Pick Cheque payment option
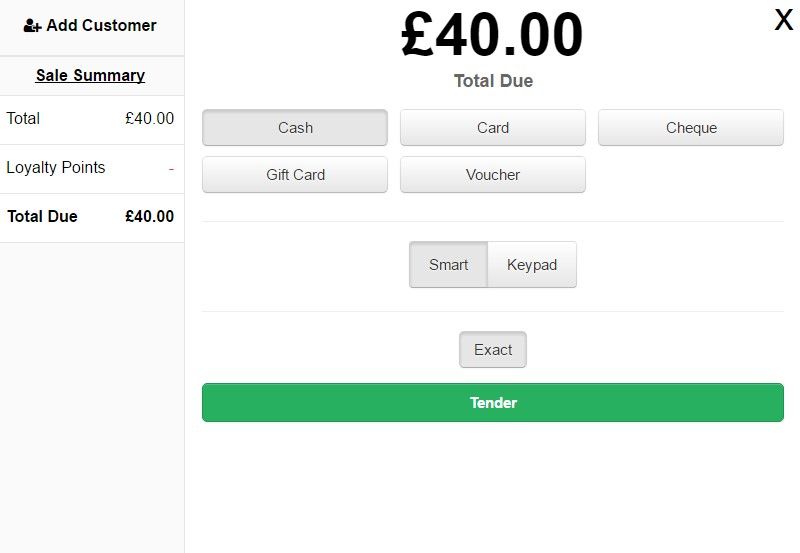The image size is (800, 553). pyautogui.click(x=691, y=128)
